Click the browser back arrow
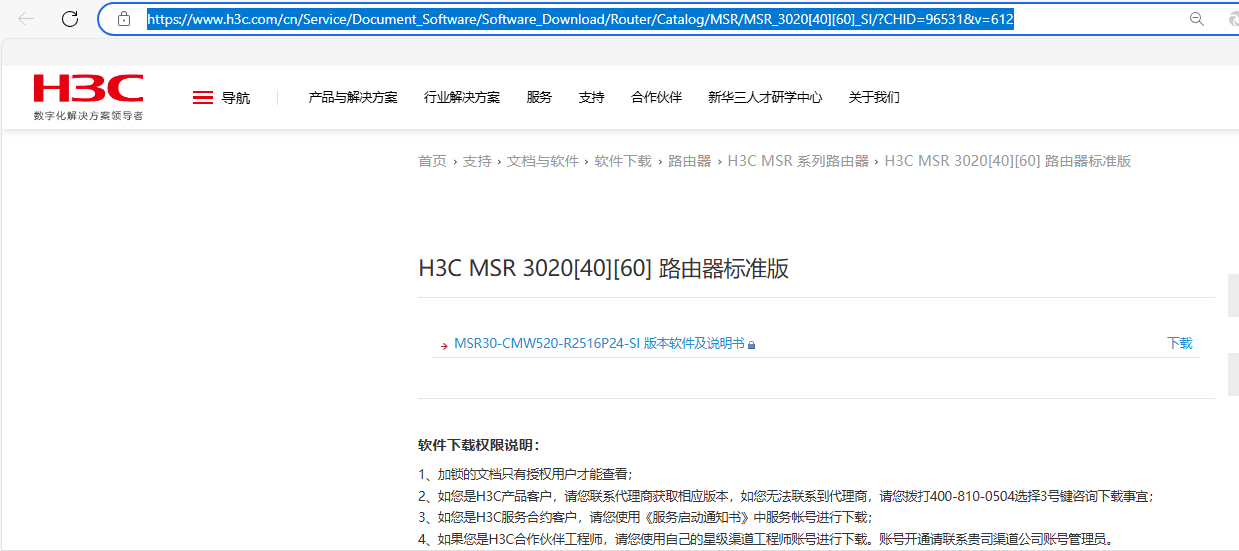The height and width of the screenshot is (551, 1239). pos(27,19)
